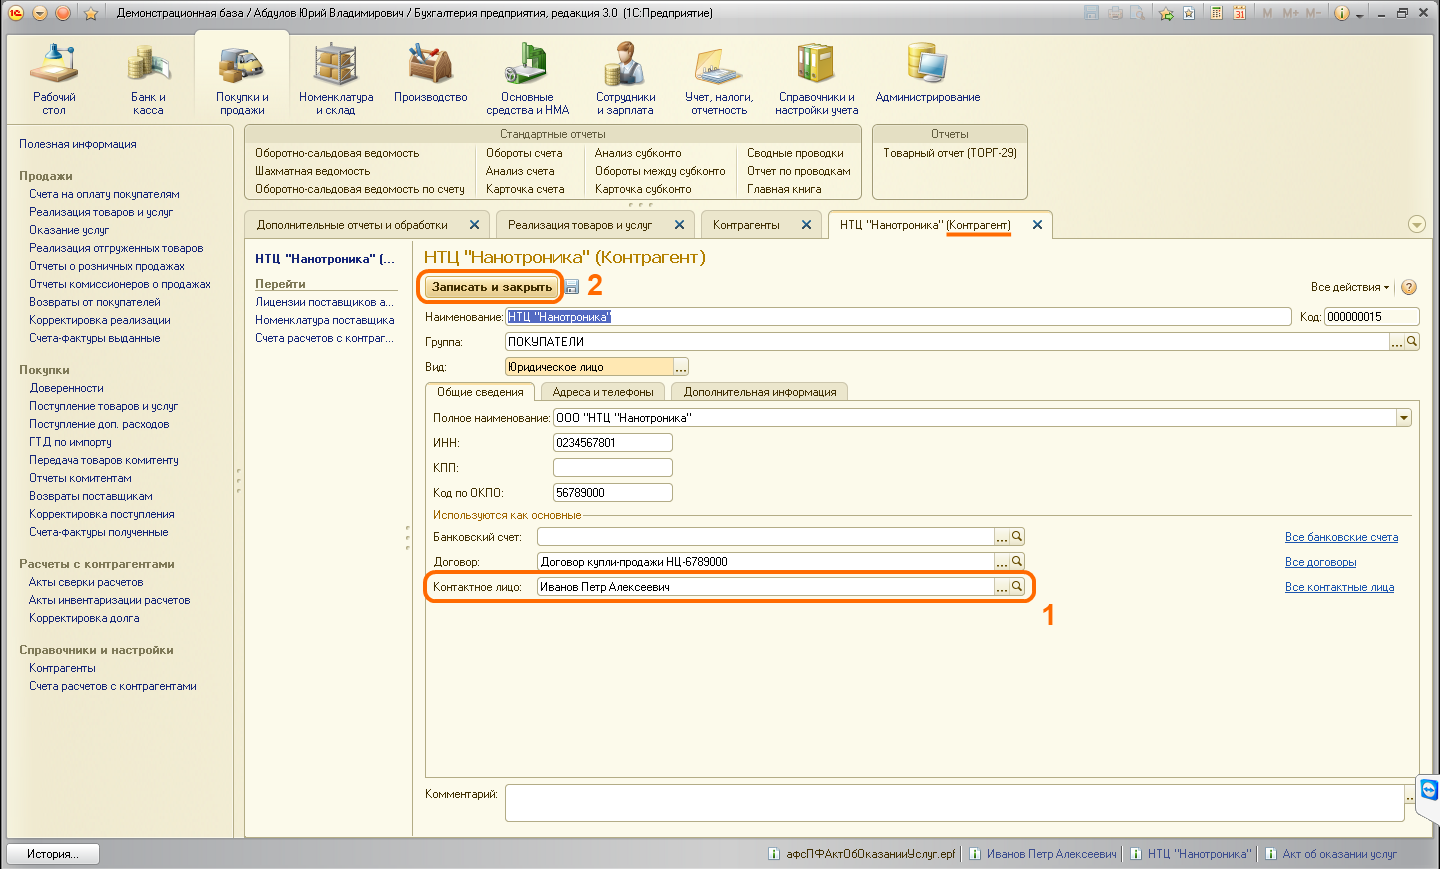
Task: Open the Рабочий стол section
Action: (54, 79)
